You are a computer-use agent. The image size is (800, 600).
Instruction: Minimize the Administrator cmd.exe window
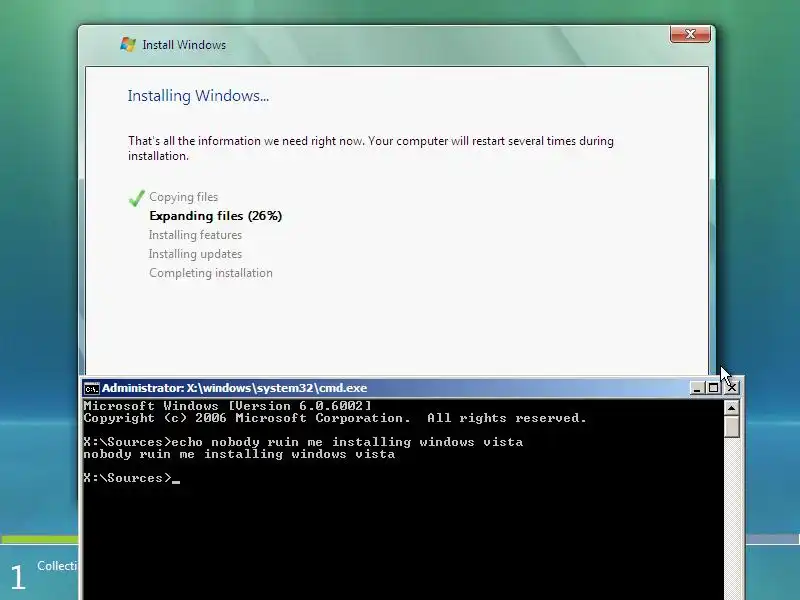(x=697, y=388)
